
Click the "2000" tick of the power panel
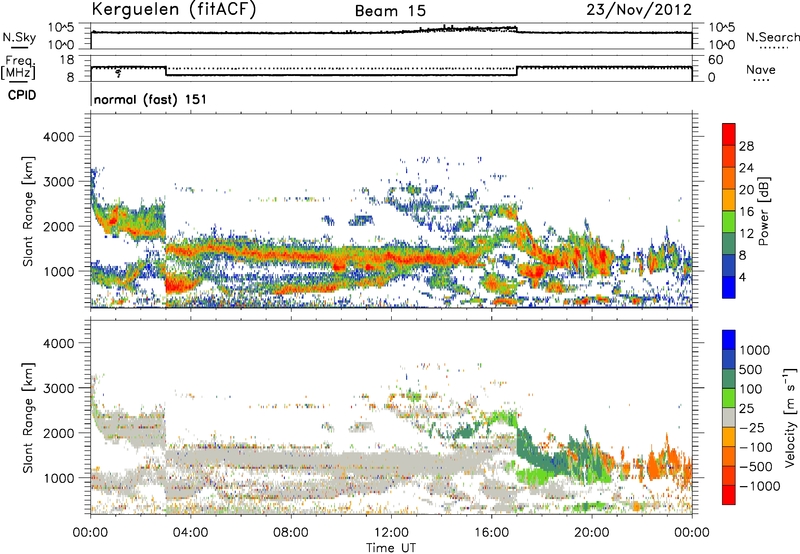pos(59,226)
